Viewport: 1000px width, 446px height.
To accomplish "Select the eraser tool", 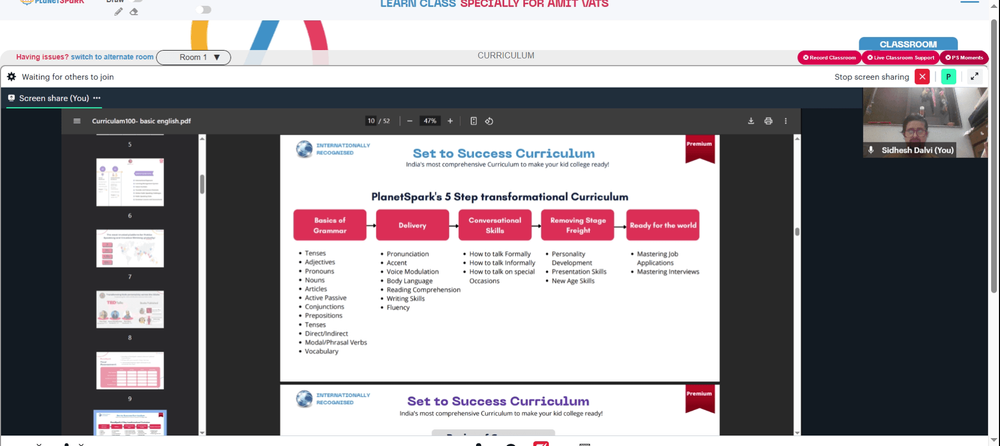I will [x=134, y=12].
